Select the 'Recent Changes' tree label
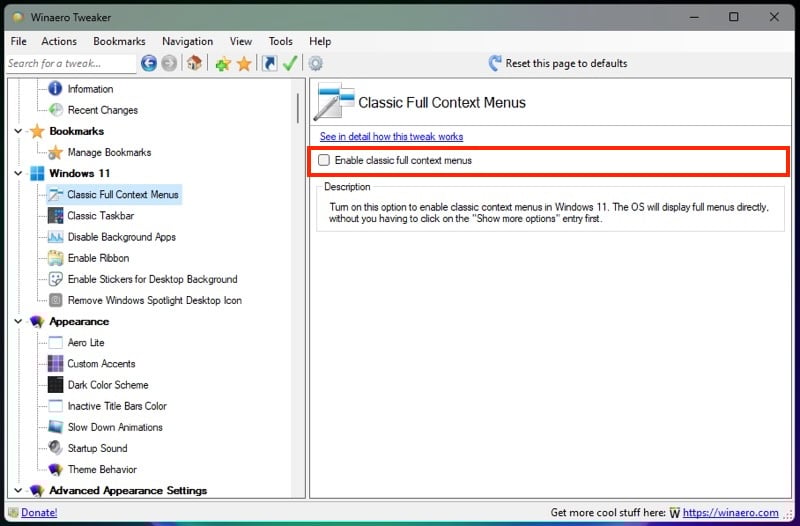This screenshot has width=800, height=526. point(103,110)
